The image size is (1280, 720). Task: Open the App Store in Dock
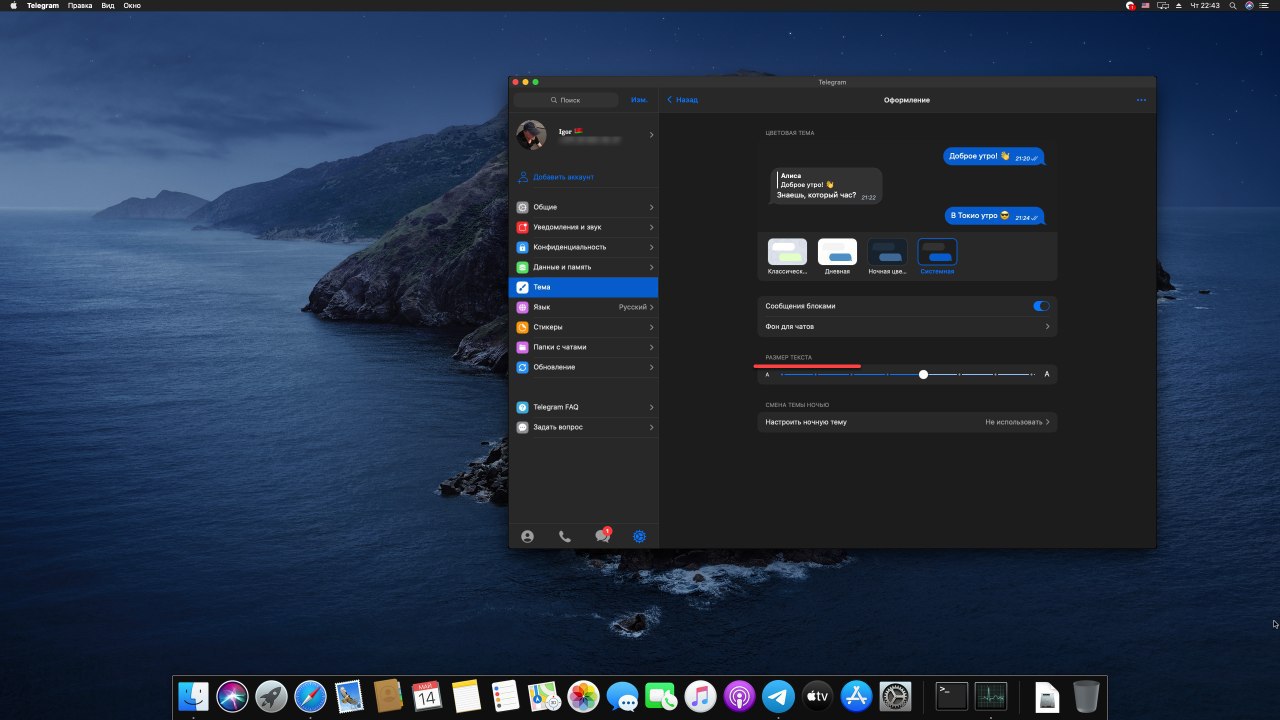(x=857, y=696)
